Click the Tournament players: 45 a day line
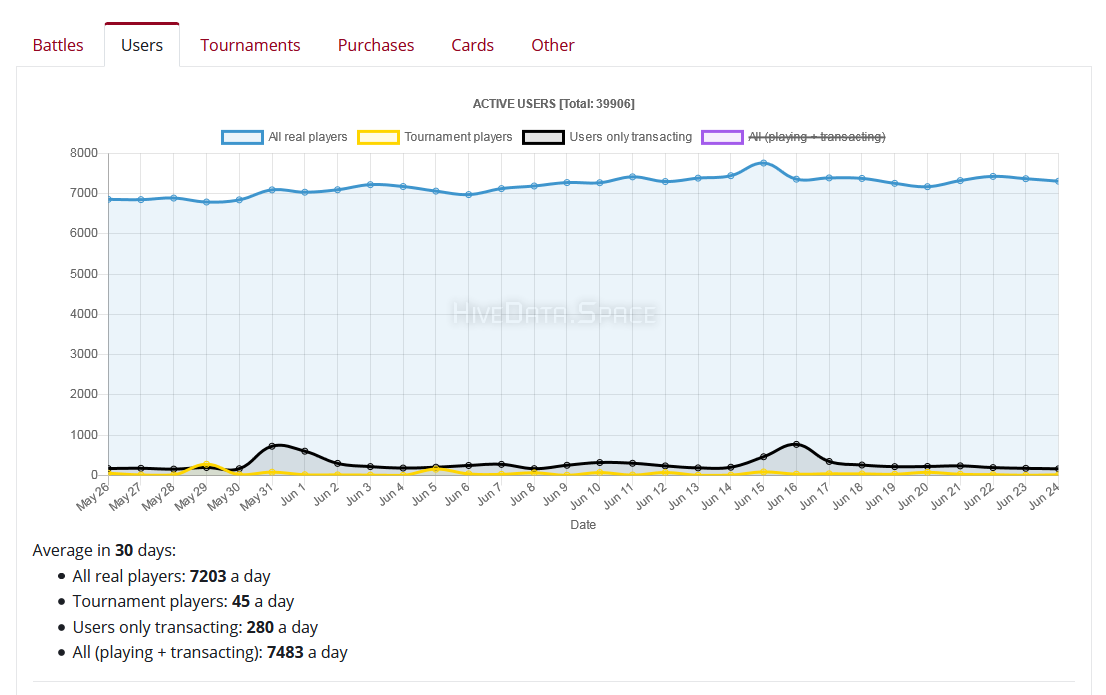Screen dimensions: 1106x695 (x=183, y=602)
